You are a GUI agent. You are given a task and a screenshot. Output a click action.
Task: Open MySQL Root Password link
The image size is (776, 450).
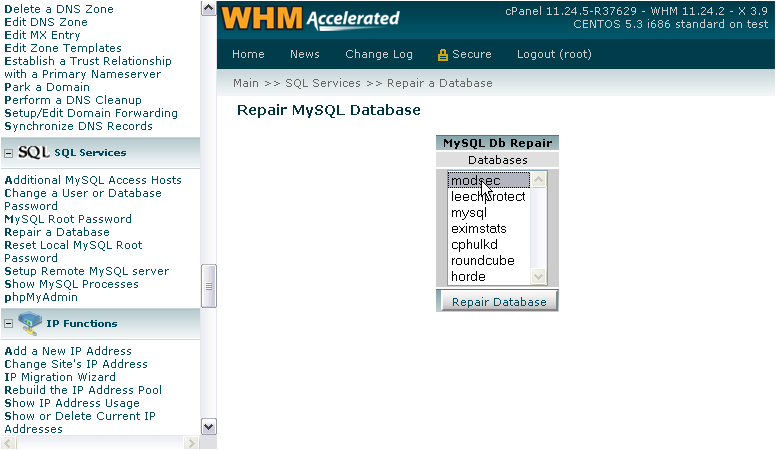[x=68, y=219]
